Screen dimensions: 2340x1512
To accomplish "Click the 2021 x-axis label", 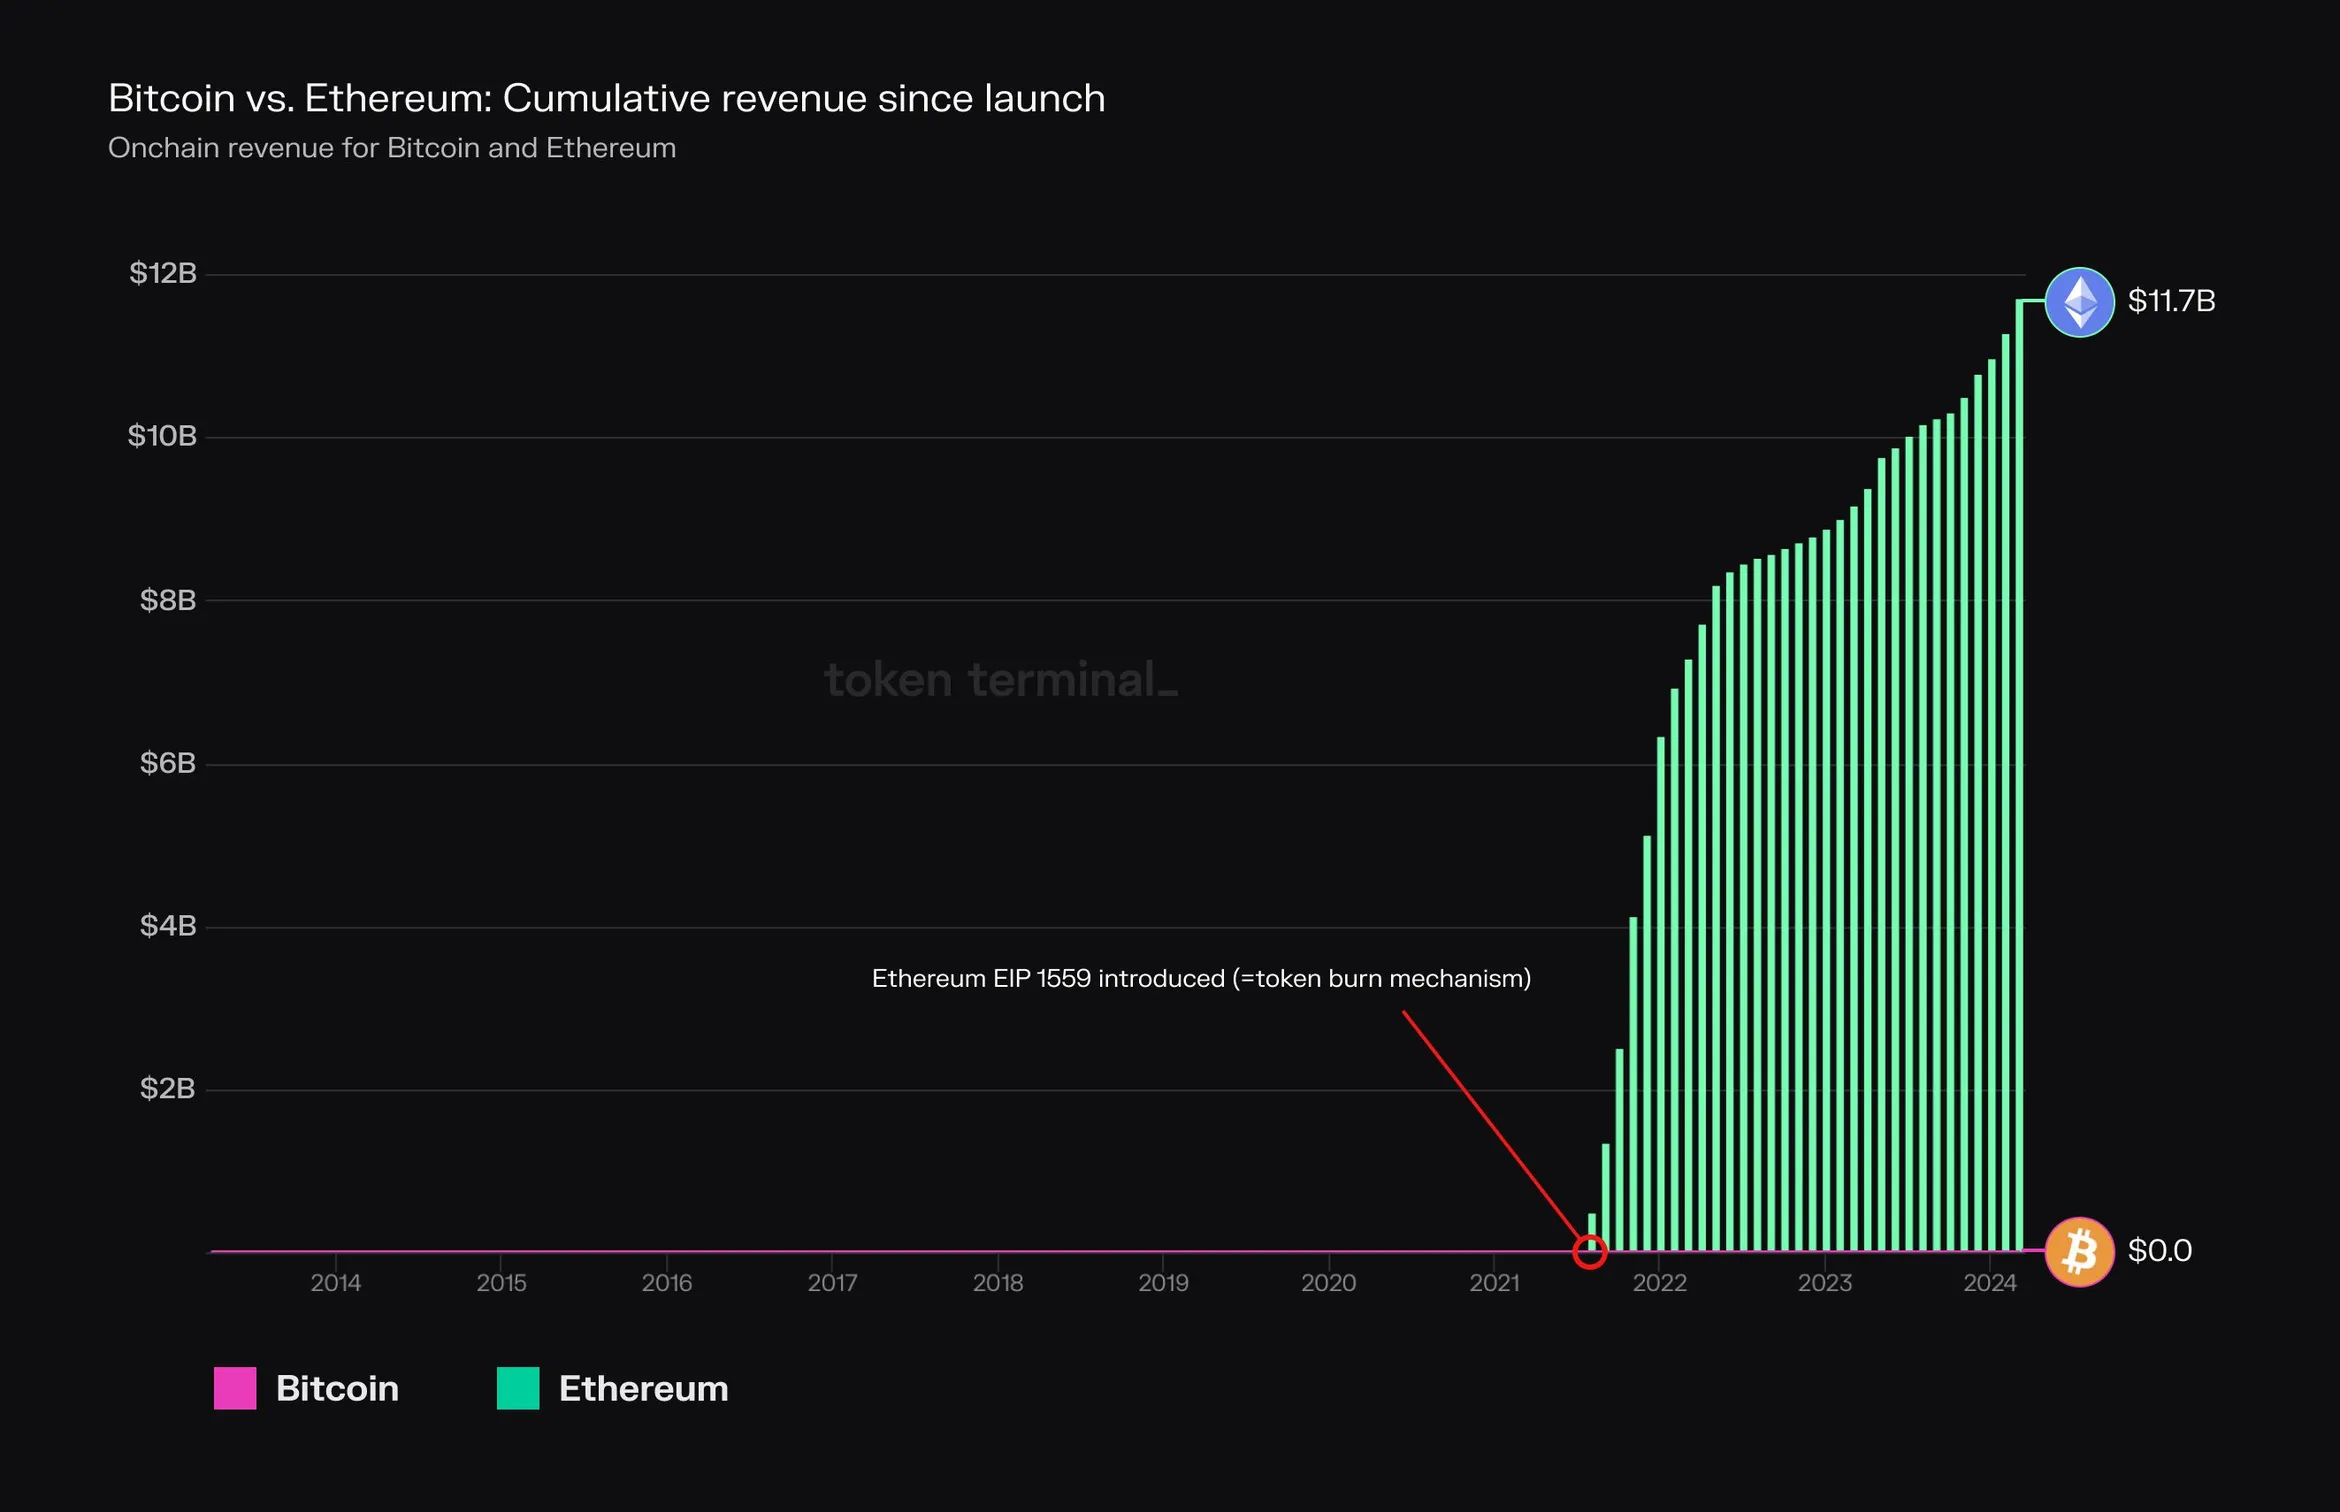I will [1494, 1283].
